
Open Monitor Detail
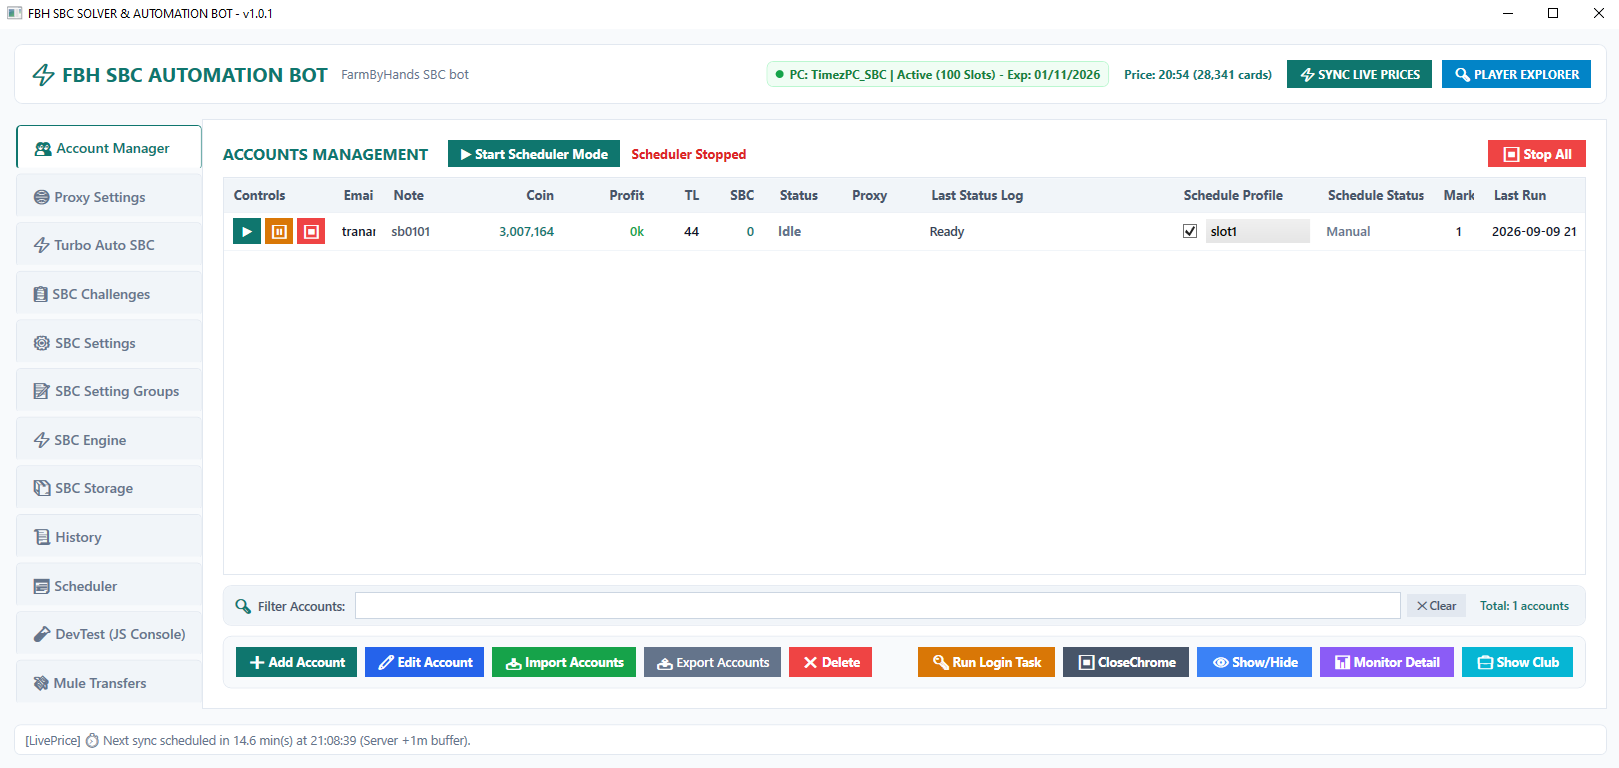tap(1387, 662)
